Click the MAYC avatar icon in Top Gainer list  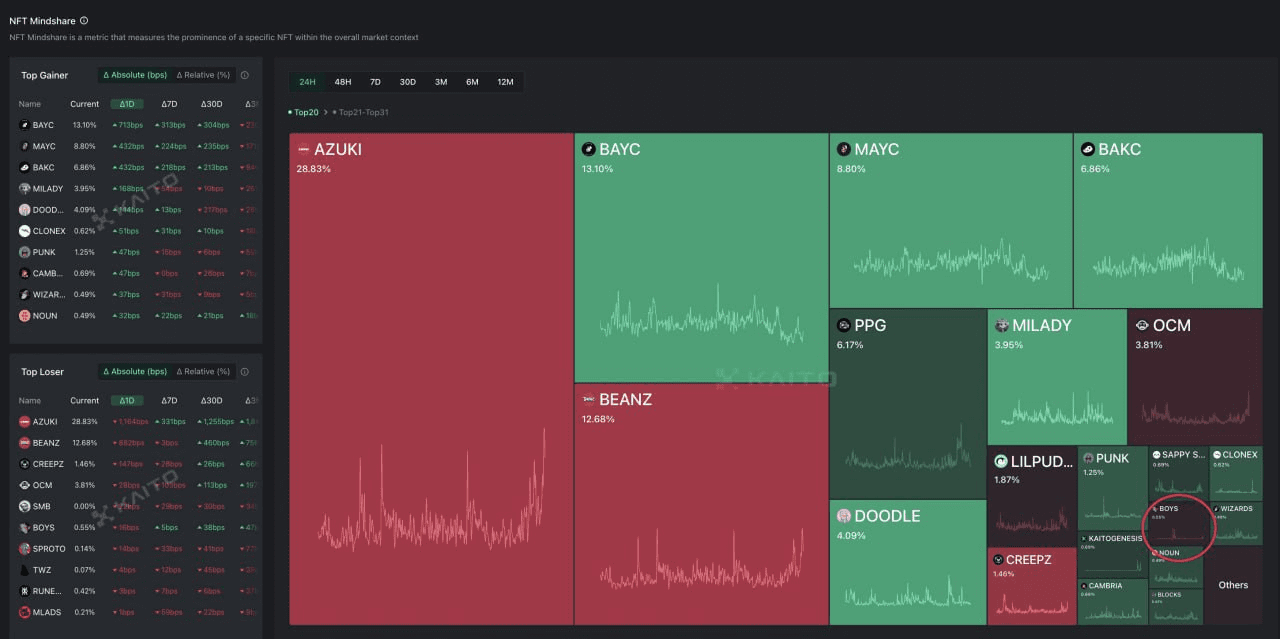24,146
